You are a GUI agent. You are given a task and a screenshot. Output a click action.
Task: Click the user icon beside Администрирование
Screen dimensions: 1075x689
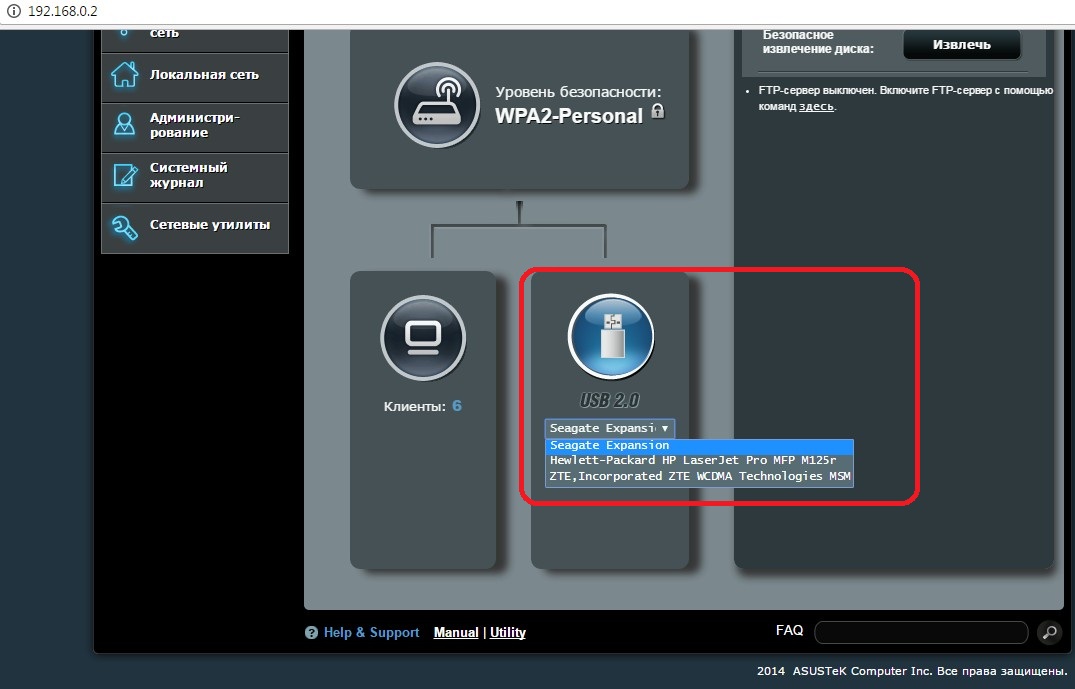point(124,124)
